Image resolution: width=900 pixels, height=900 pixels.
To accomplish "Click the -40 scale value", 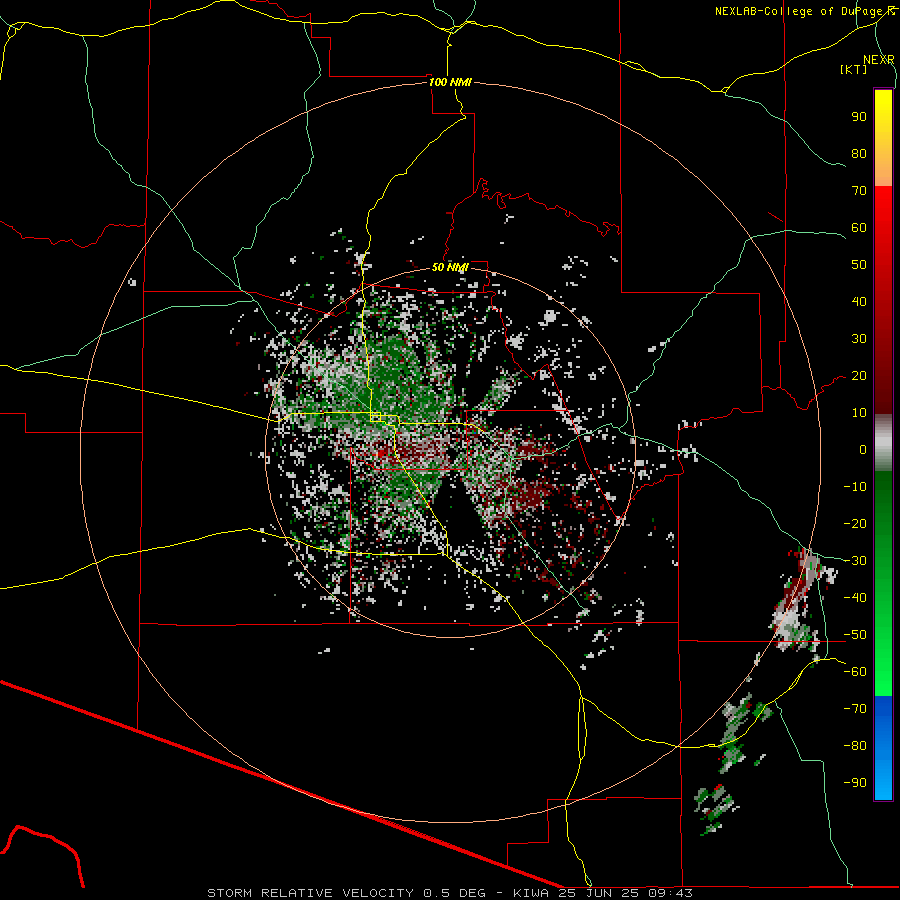I will tap(855, 598).
